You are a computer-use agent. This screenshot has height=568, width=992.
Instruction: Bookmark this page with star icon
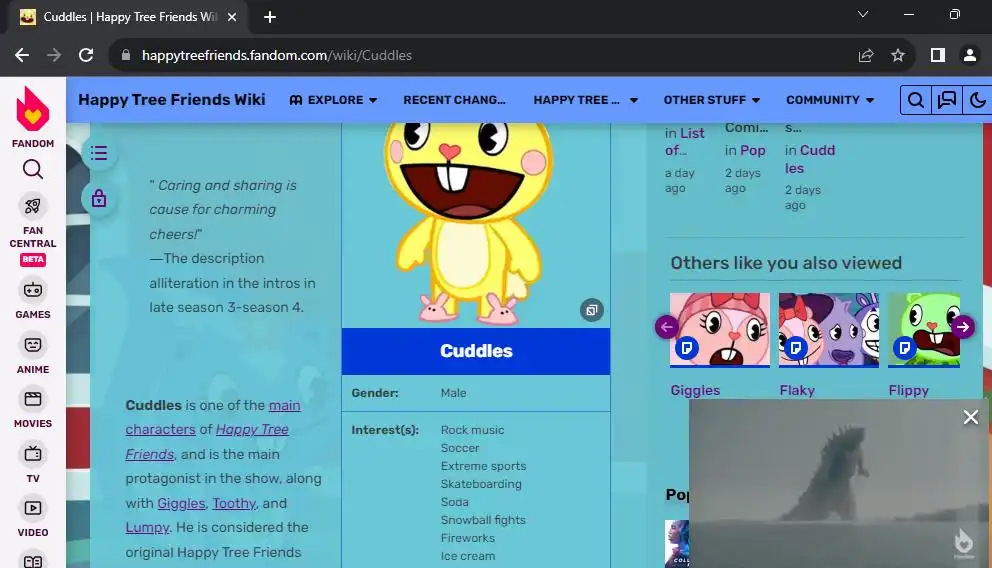(x=897, y=56)
